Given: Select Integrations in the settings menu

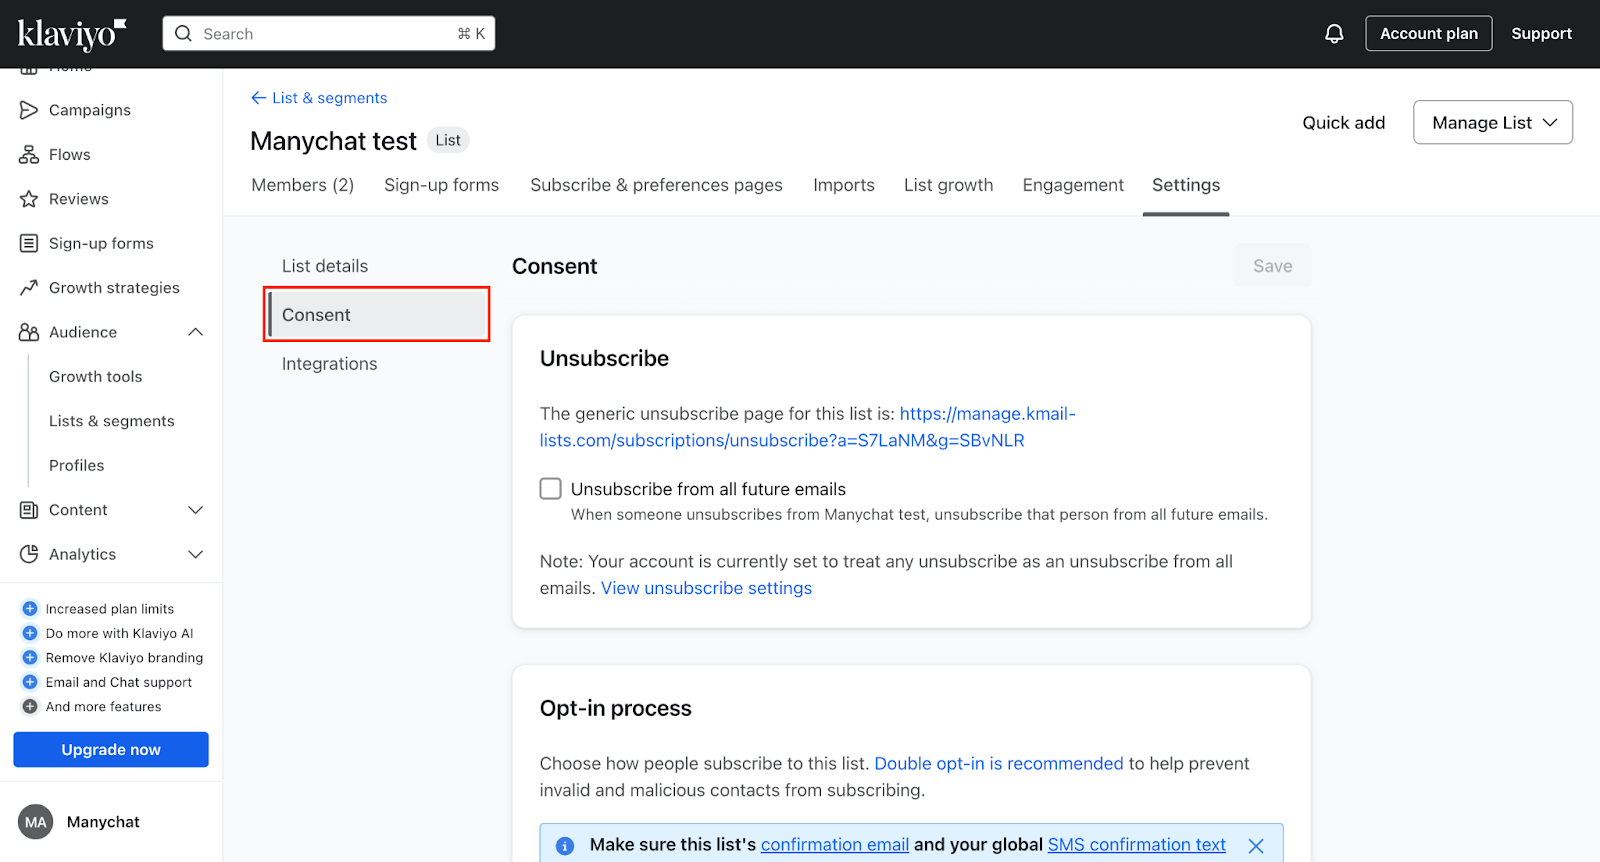Looking at the screenshot, I should click(329, 364).
